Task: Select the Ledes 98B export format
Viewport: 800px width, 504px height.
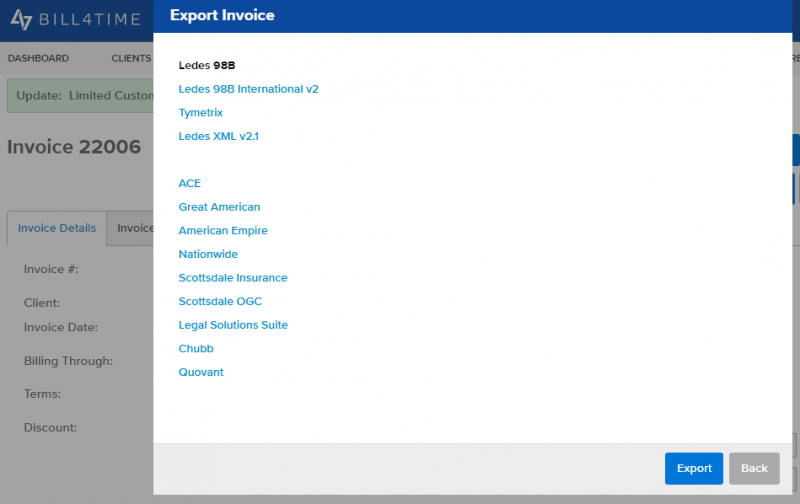Action: point(207,65)
